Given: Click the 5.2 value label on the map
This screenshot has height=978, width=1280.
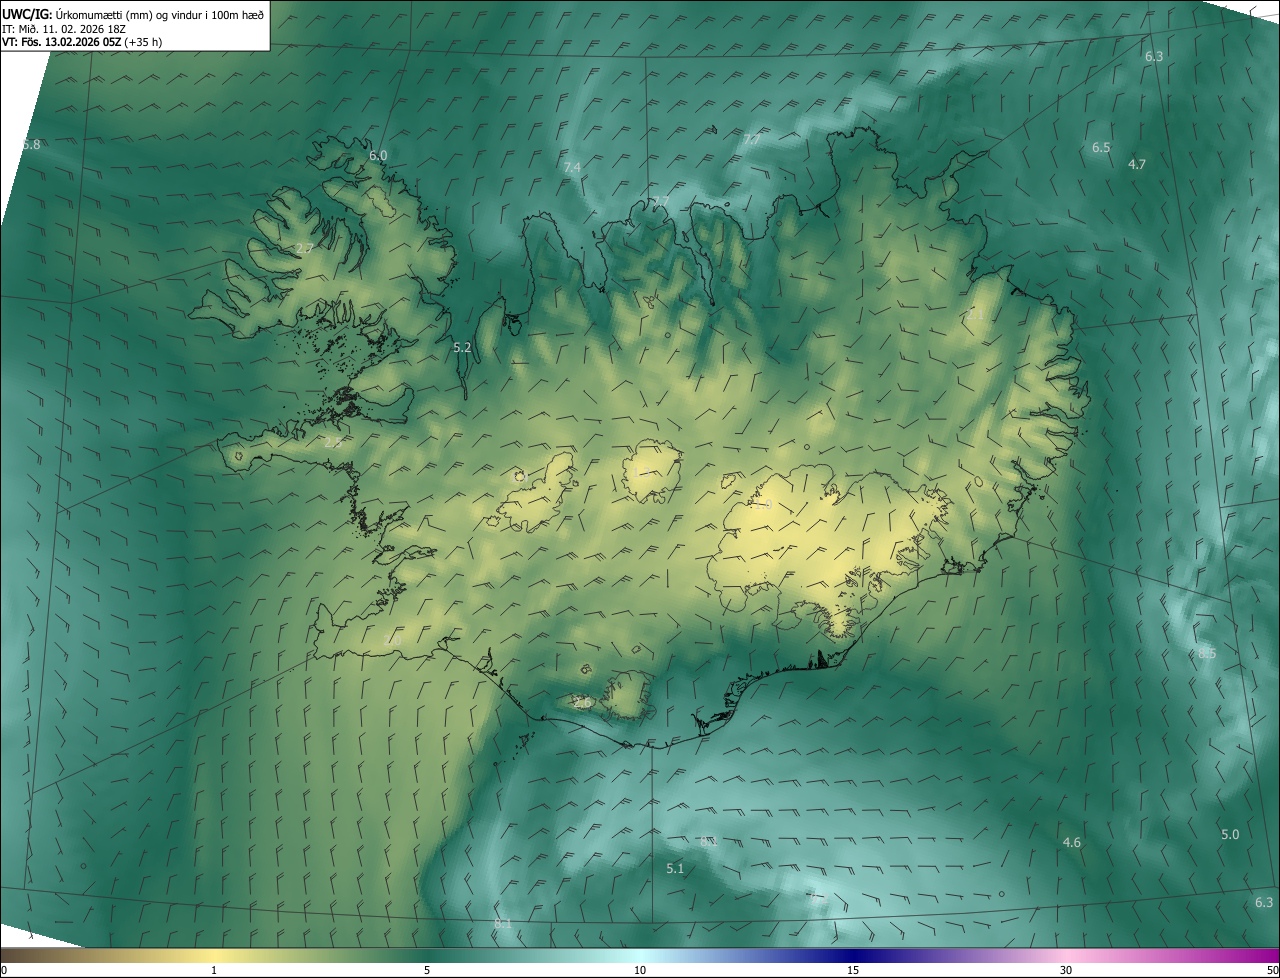Looking at the screenshot, I should (462, 348).
